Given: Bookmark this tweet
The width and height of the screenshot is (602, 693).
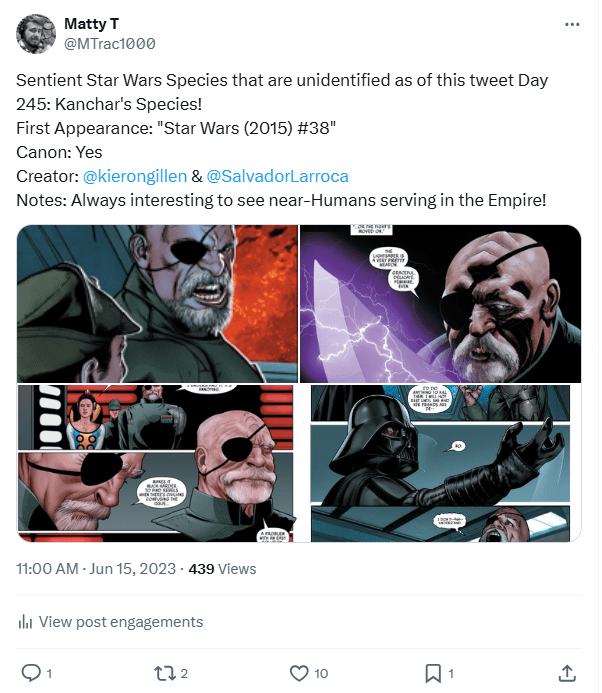Looking at the screenshot, I should click(x=433, y=672).
